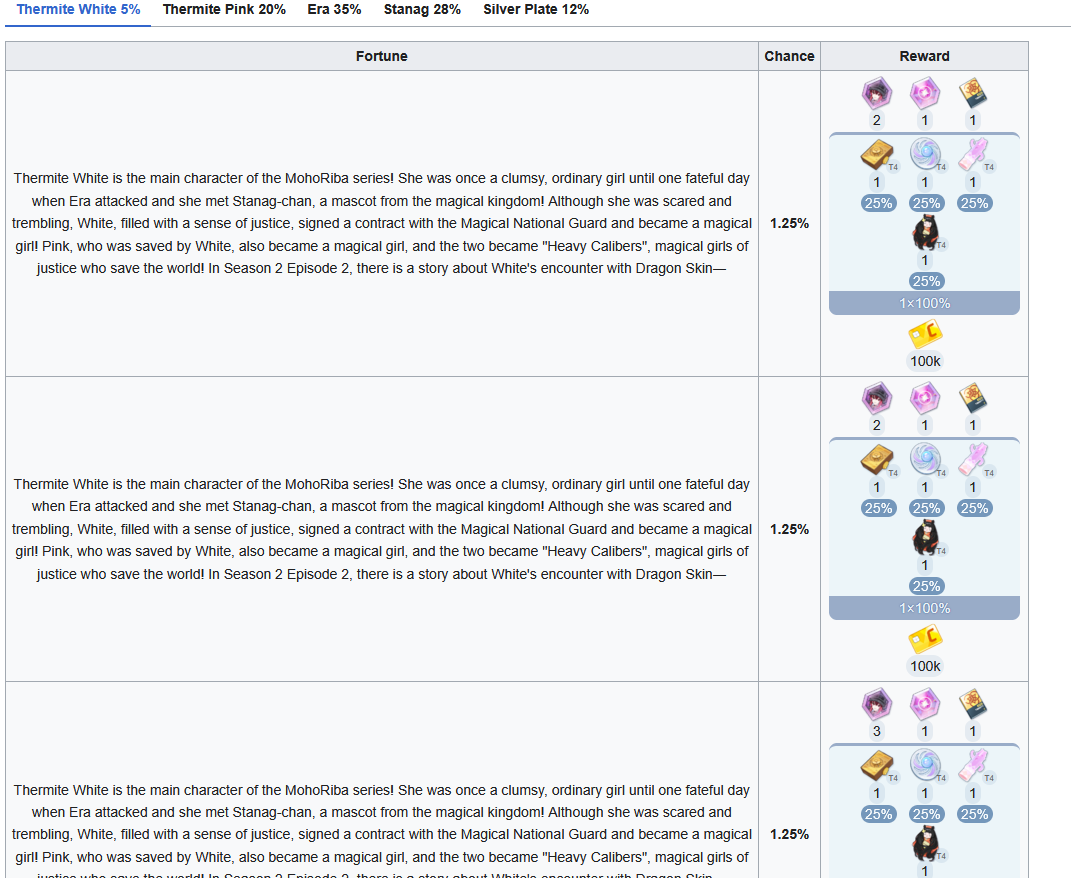Click the gold credit card icon above second 100k
This screenshot has height=878, width=1071.
(925, 640)
